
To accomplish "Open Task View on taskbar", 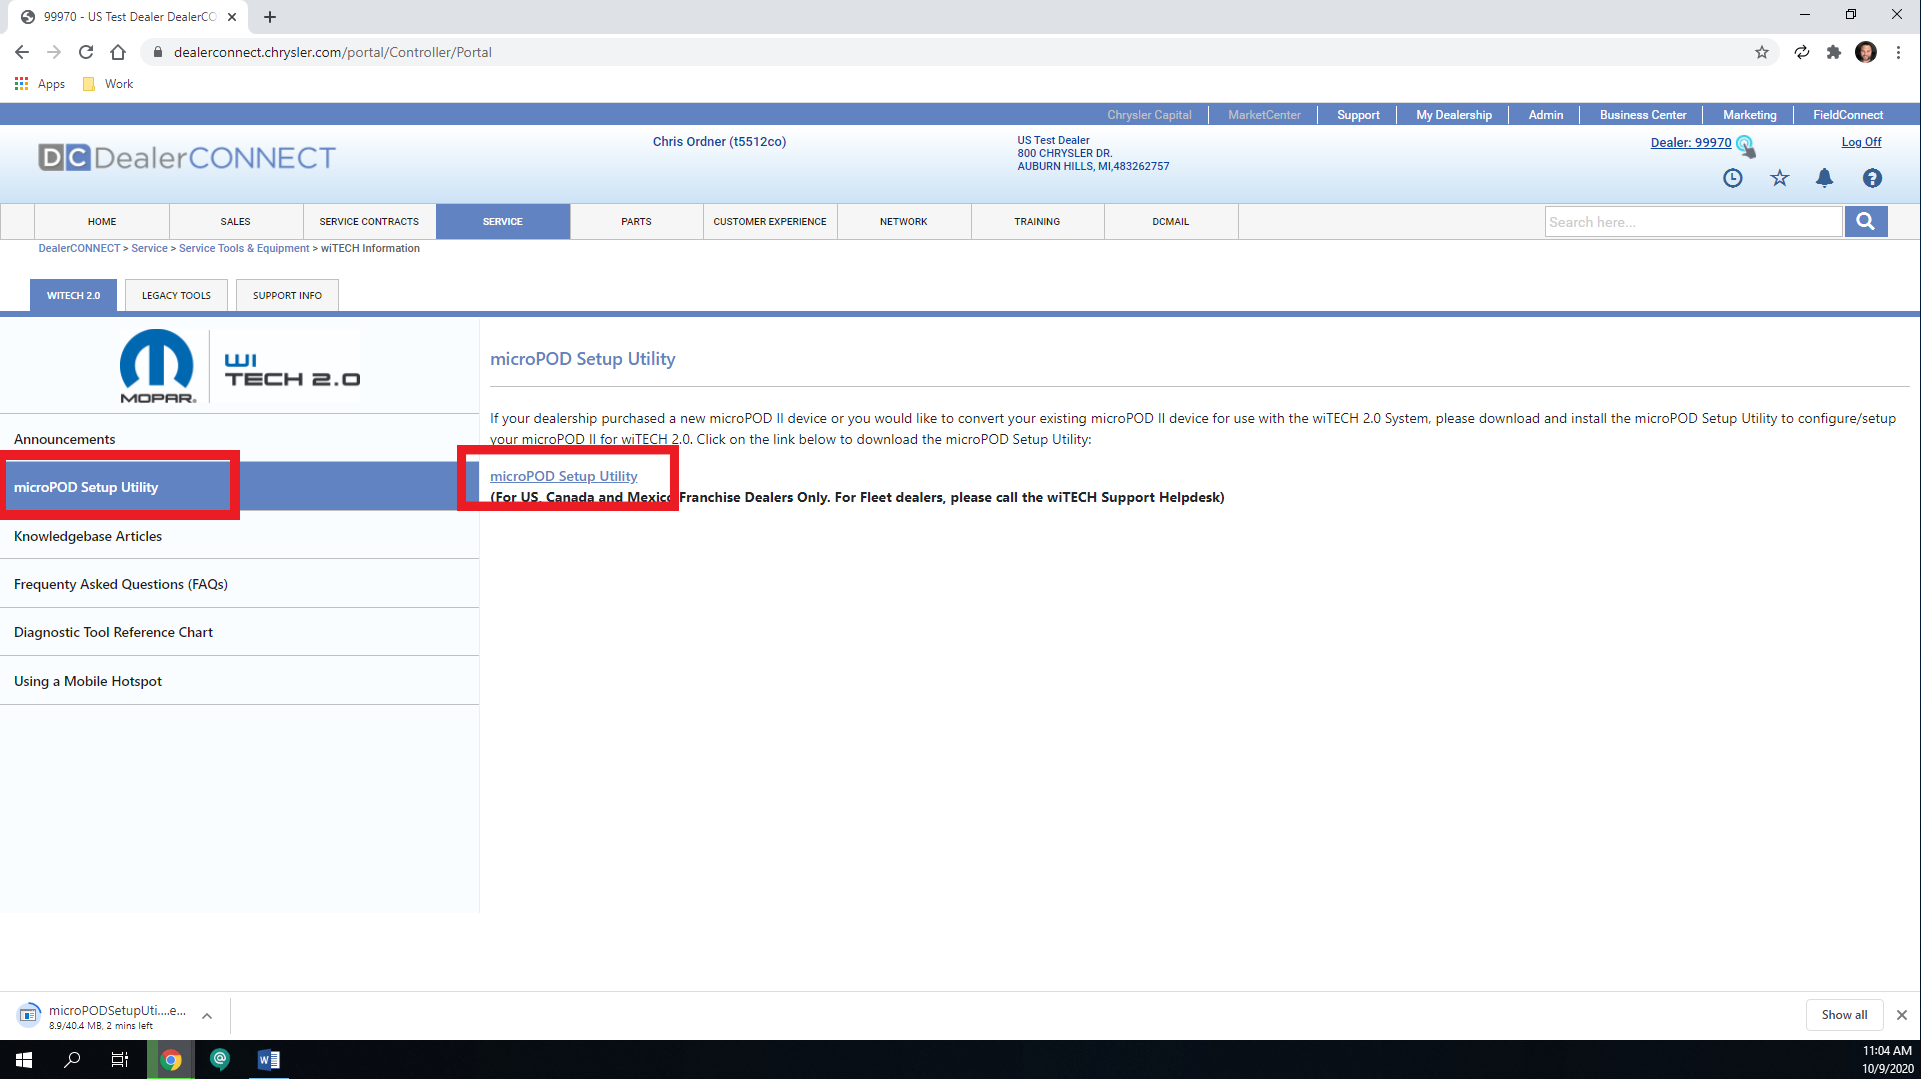I will coord(120,1060).
